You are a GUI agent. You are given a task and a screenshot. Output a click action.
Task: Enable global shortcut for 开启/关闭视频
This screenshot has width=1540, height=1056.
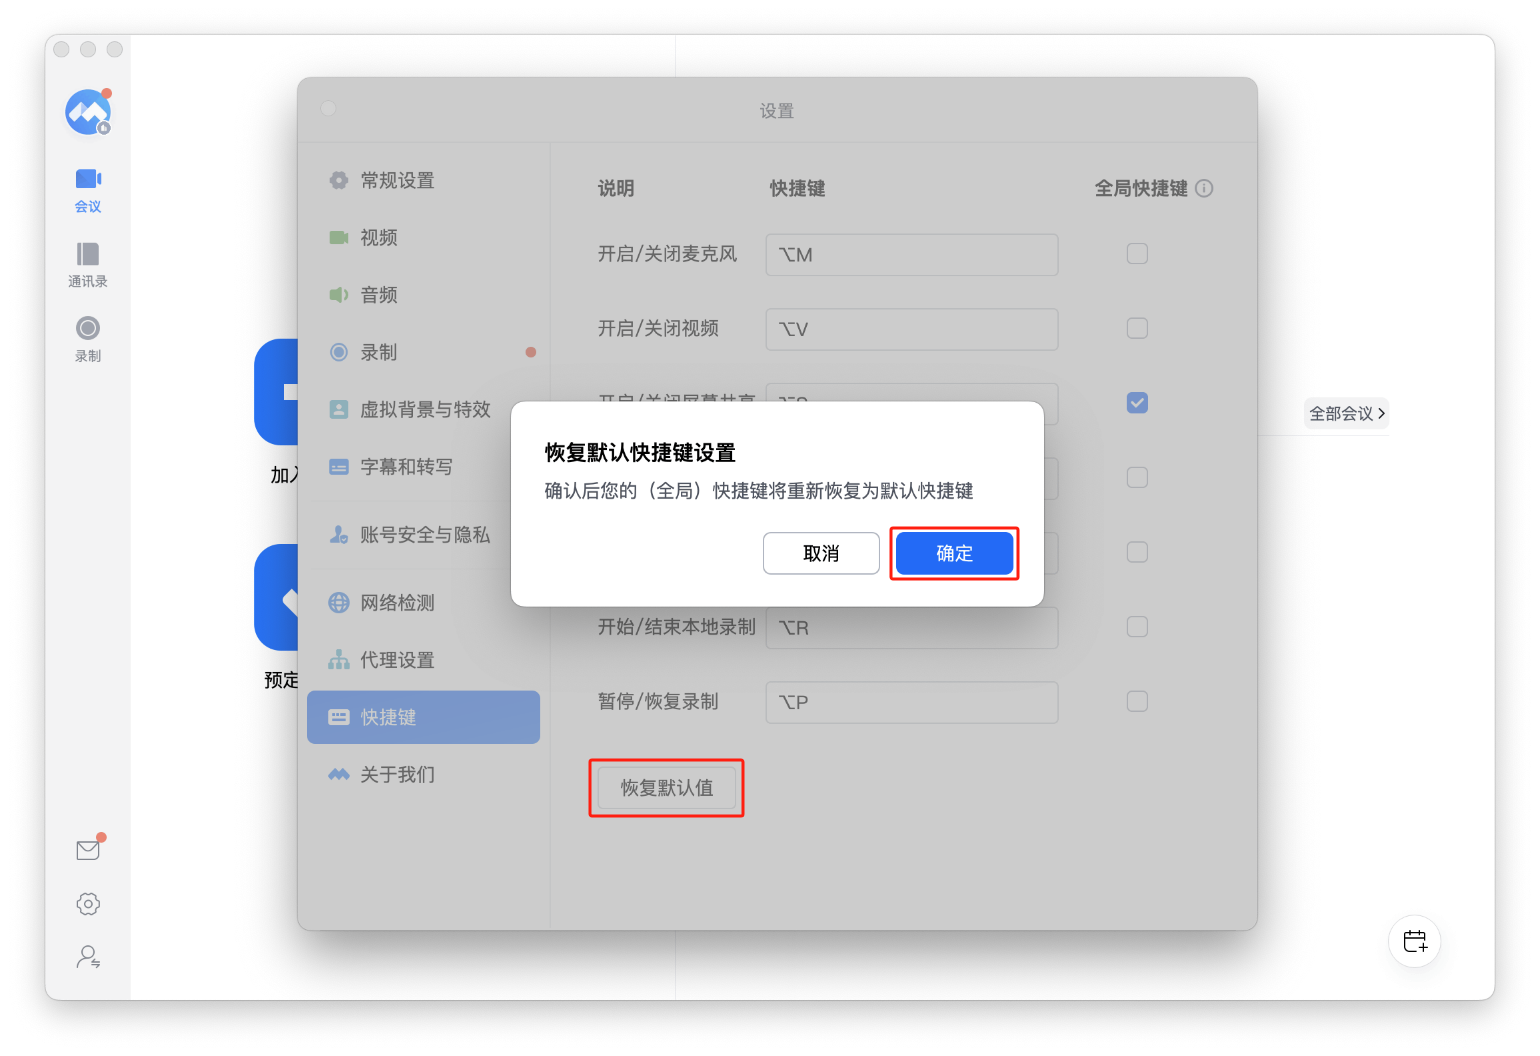(1137, 328)
